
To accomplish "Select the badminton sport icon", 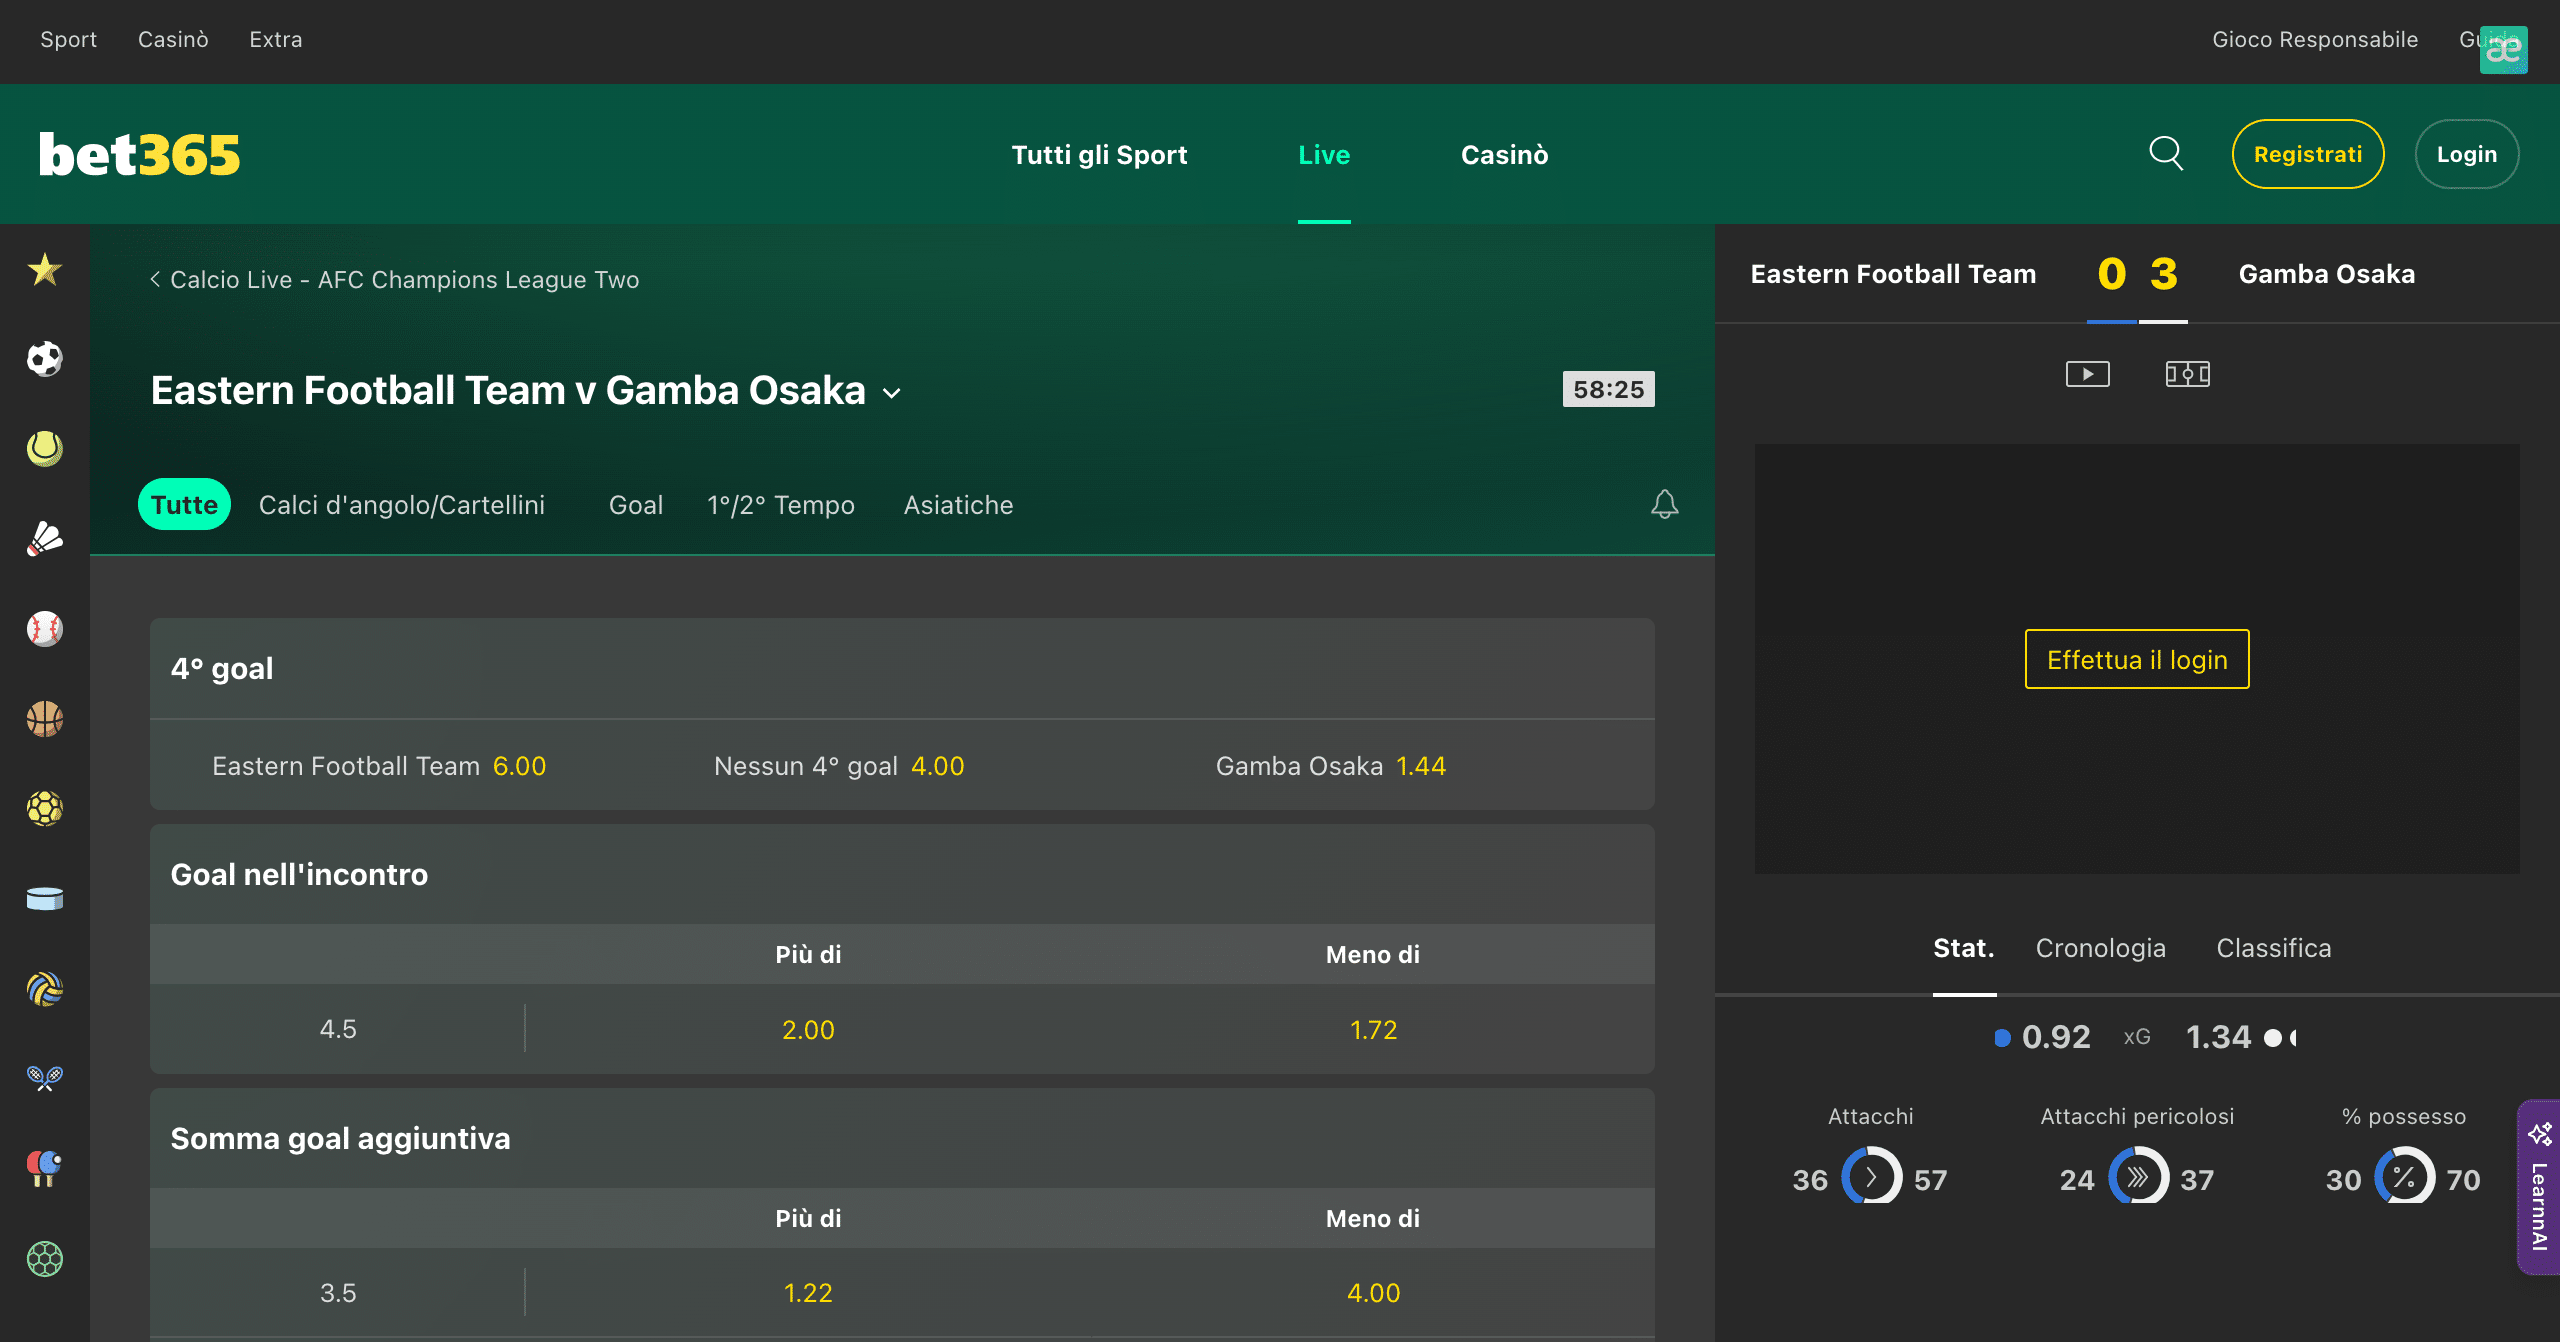I will click(x=44, y=538).
